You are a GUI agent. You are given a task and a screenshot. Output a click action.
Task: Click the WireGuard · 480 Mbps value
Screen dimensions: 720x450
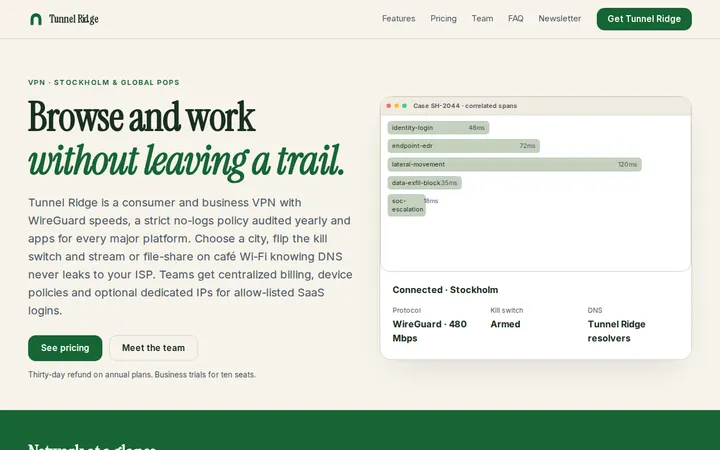(429, 331)
